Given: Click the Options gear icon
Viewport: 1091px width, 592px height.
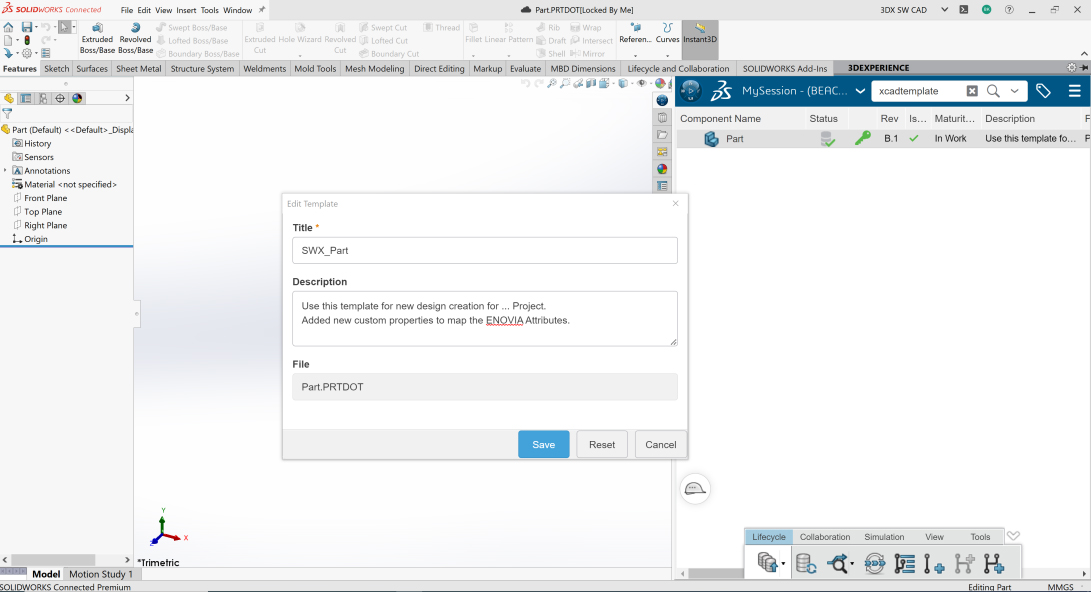Looking at the screenshot, I should [x=27, y=54].
